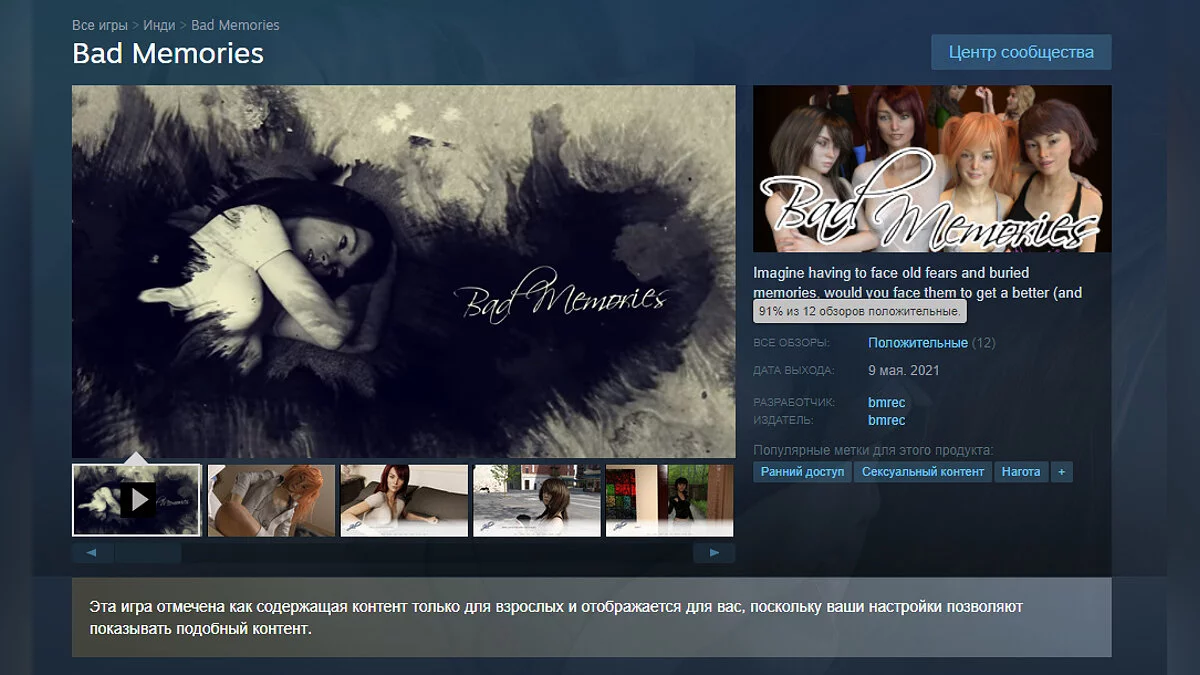Click the 91% из 12 обзоров tooltip
The image size is (1200, 675).
click(x=861, y=312)
